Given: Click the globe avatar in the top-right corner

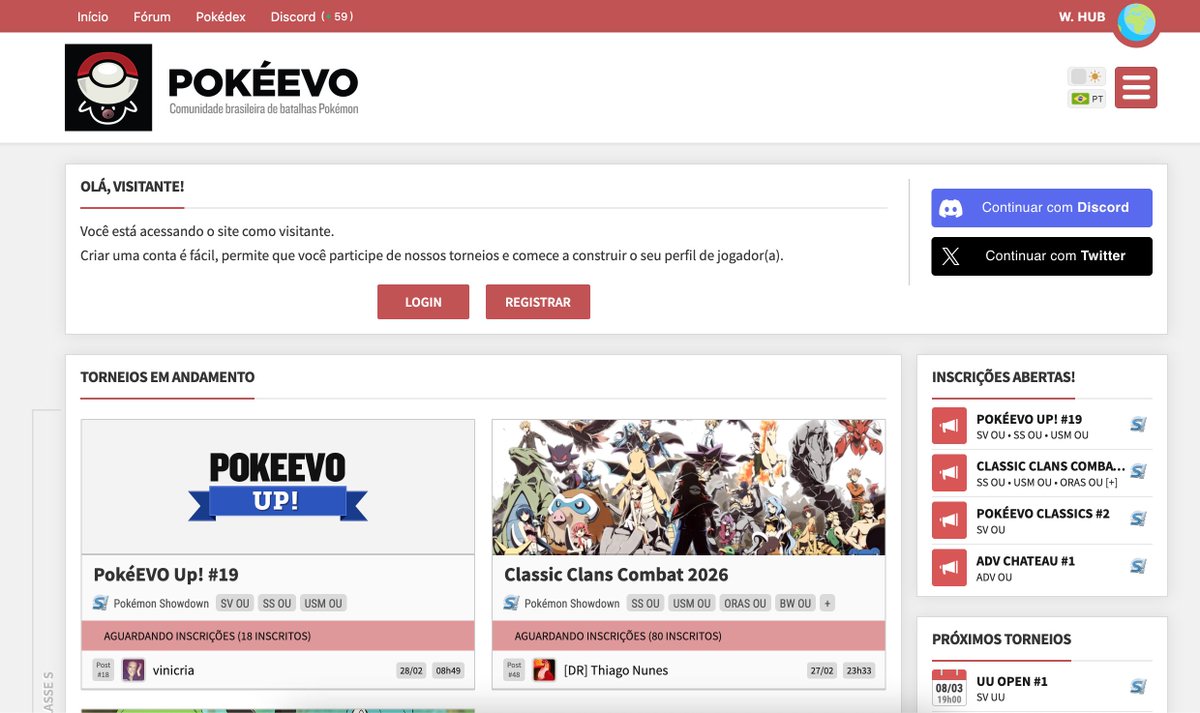Looking at the screenshot, I should point(1136,25).
